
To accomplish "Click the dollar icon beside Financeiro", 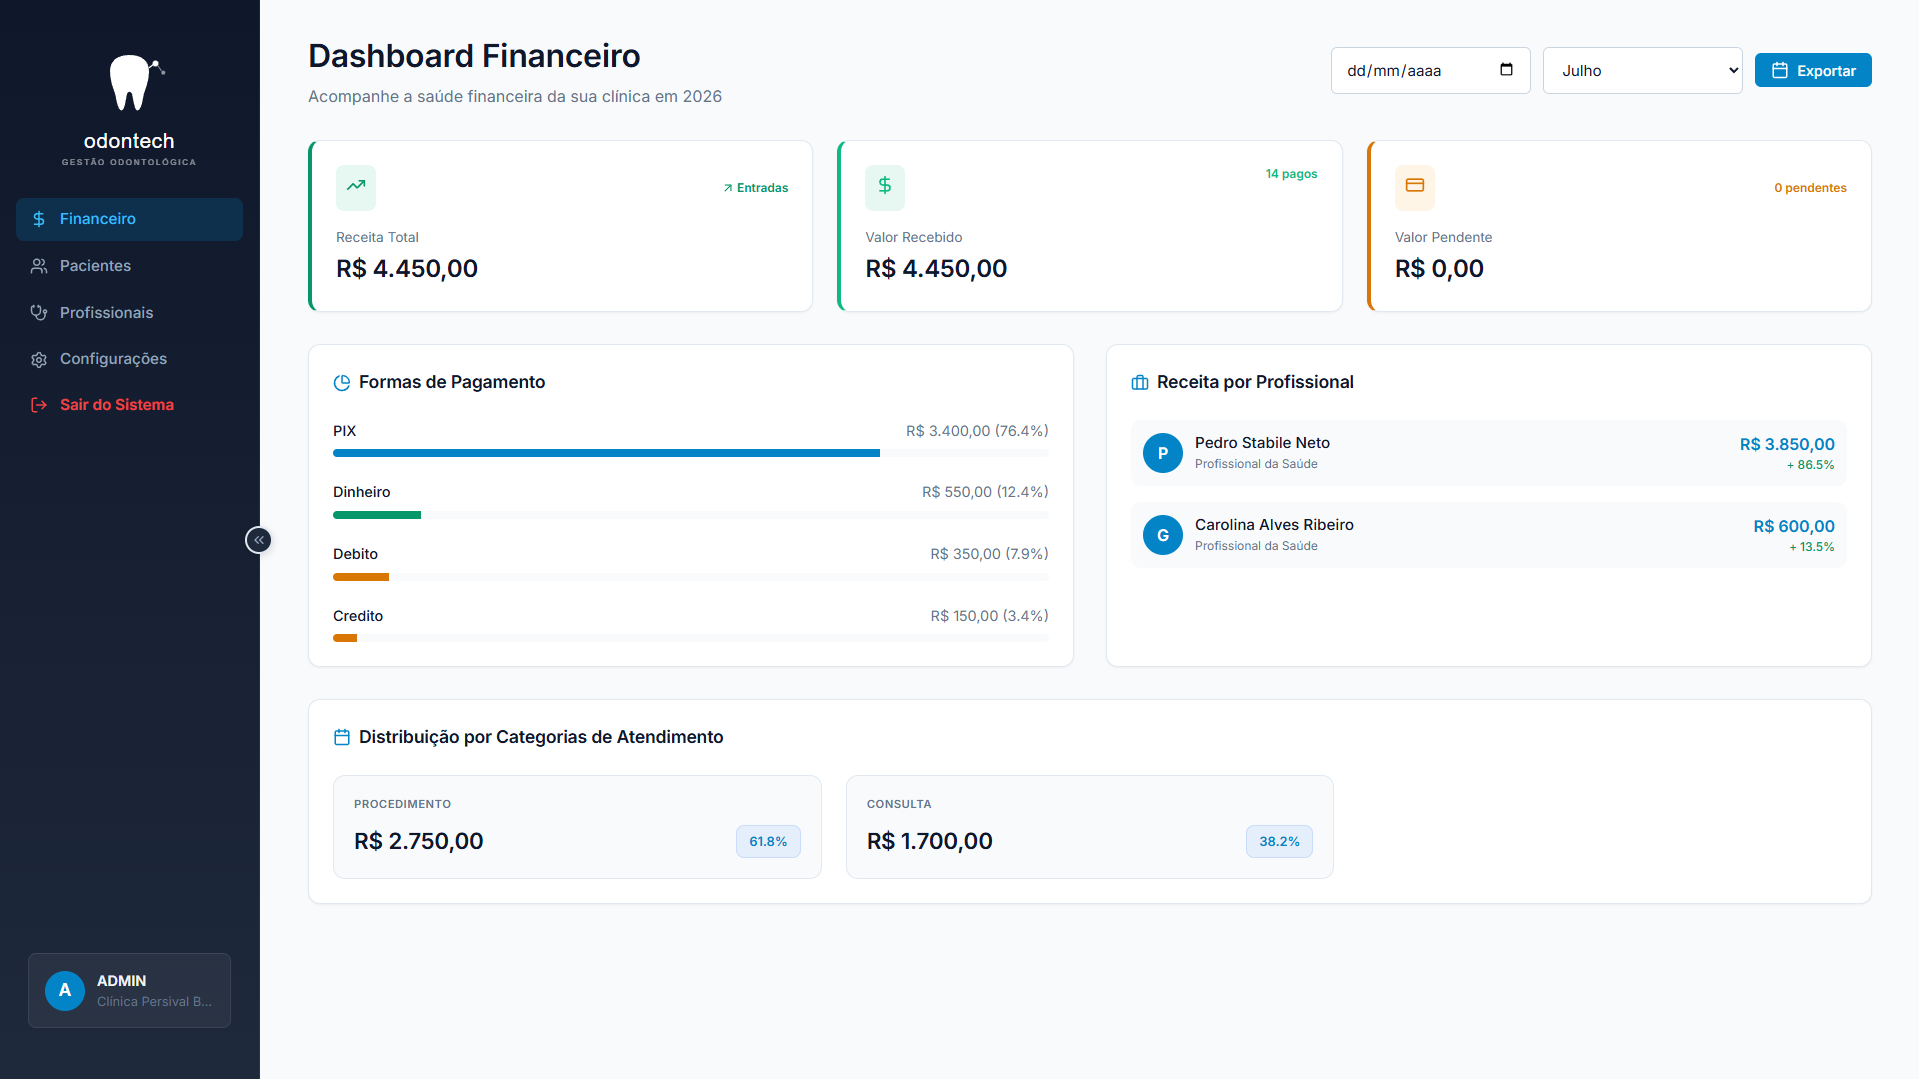I will point(39,219).
